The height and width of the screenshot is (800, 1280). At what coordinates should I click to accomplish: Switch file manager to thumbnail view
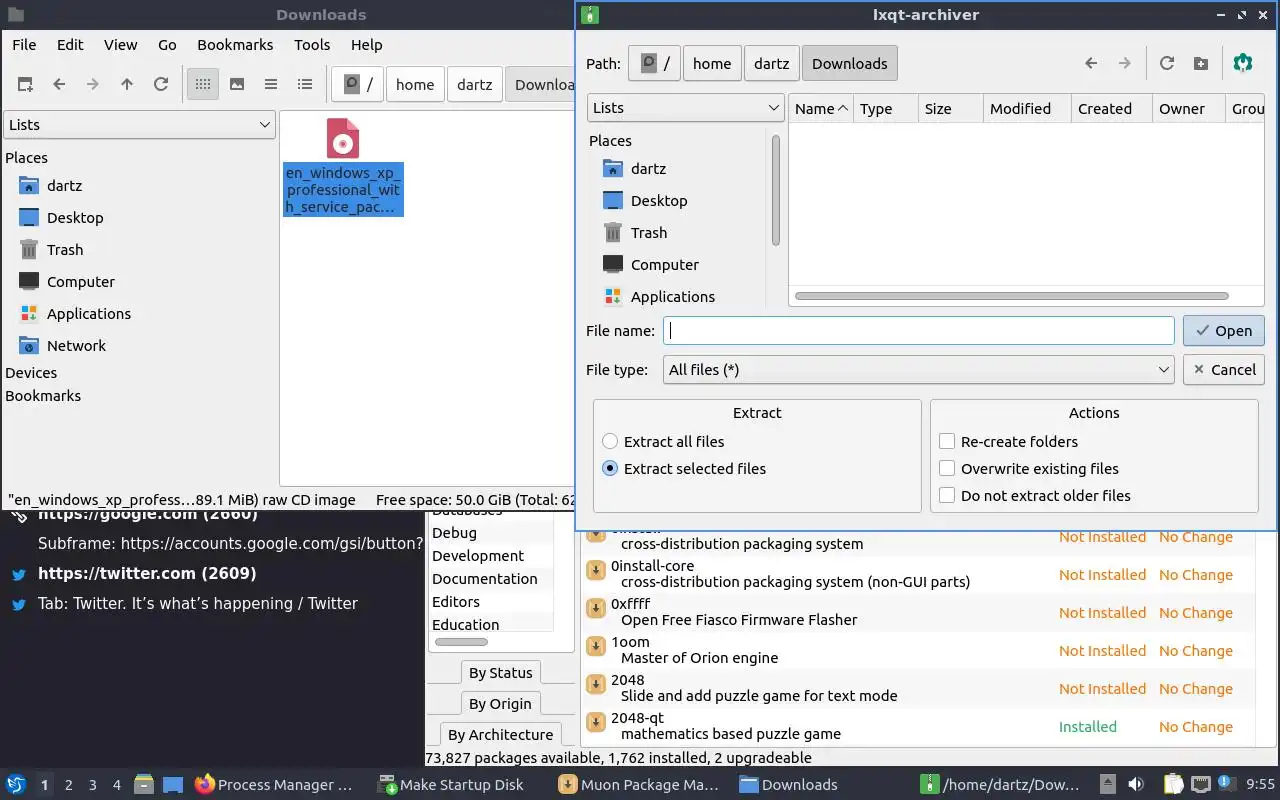click(237, 84)
